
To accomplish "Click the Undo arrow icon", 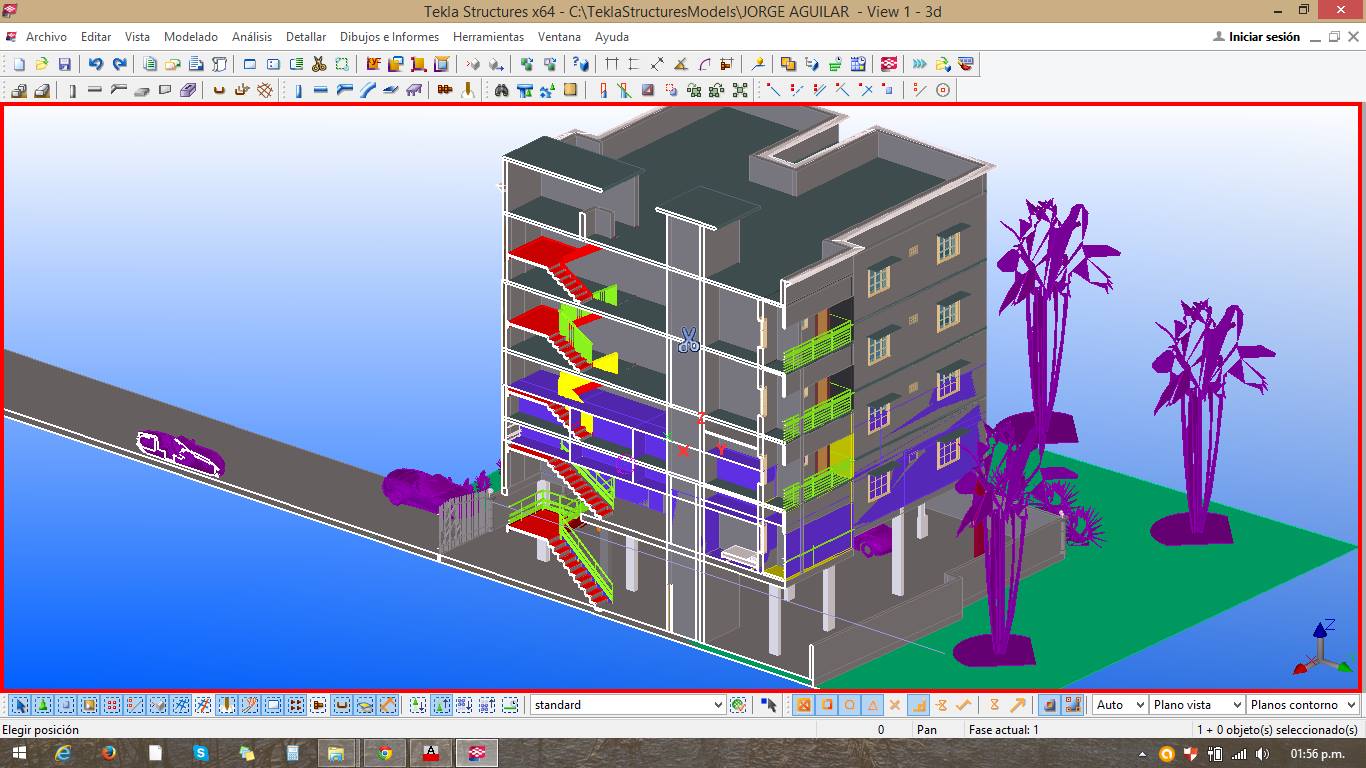I will coord(96,64).
